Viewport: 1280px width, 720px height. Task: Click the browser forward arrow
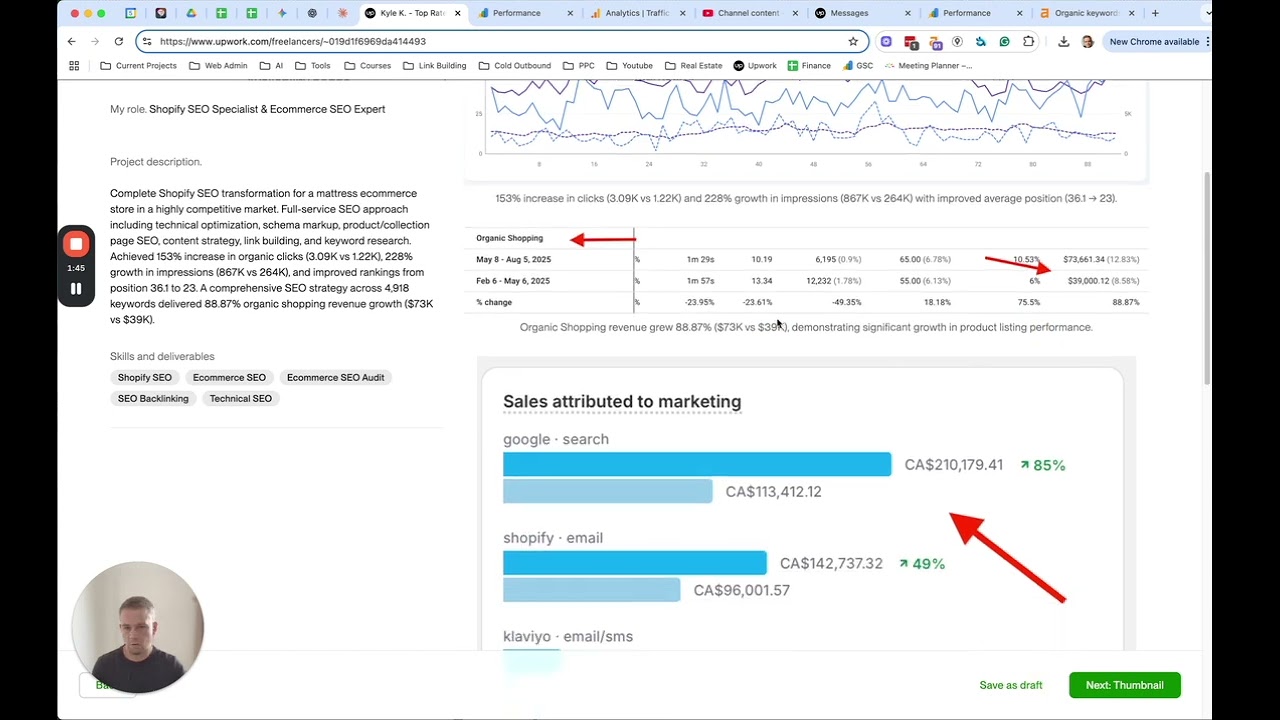click(95, 41)
